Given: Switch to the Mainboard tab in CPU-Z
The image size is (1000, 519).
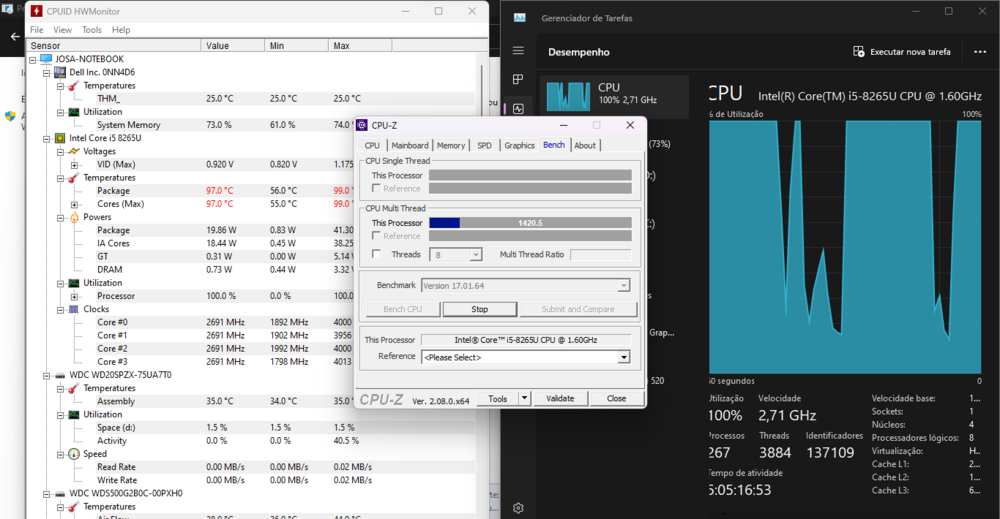Looking at the screenshot, I should pyautogui.click(x=410, y=145).
